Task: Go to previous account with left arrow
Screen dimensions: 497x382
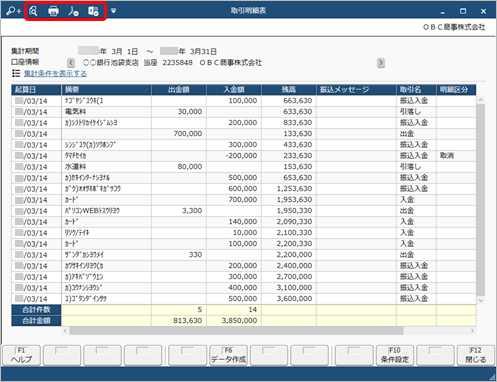Action: [x=71, y=63]
